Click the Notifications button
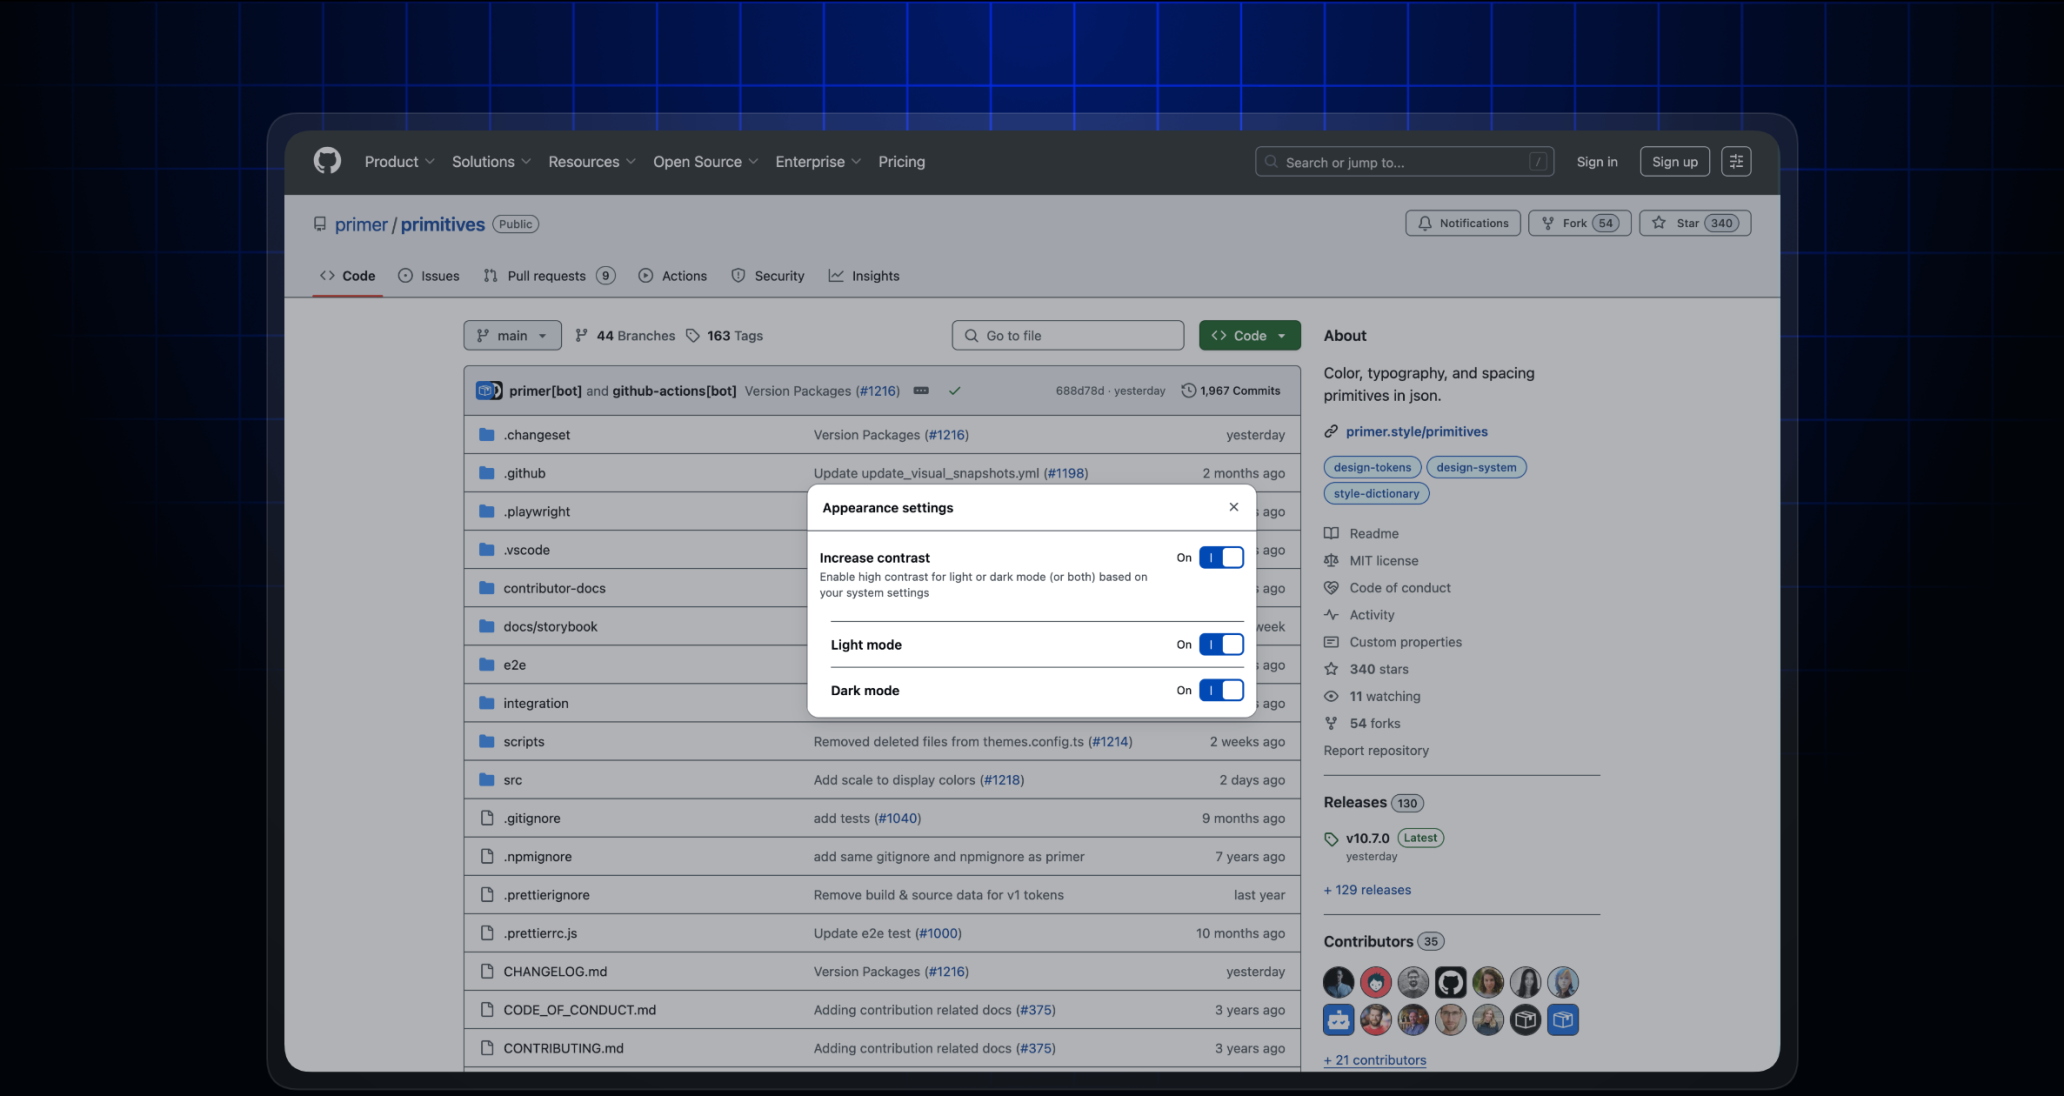 pyautogui.click(x=1463, y=223)
